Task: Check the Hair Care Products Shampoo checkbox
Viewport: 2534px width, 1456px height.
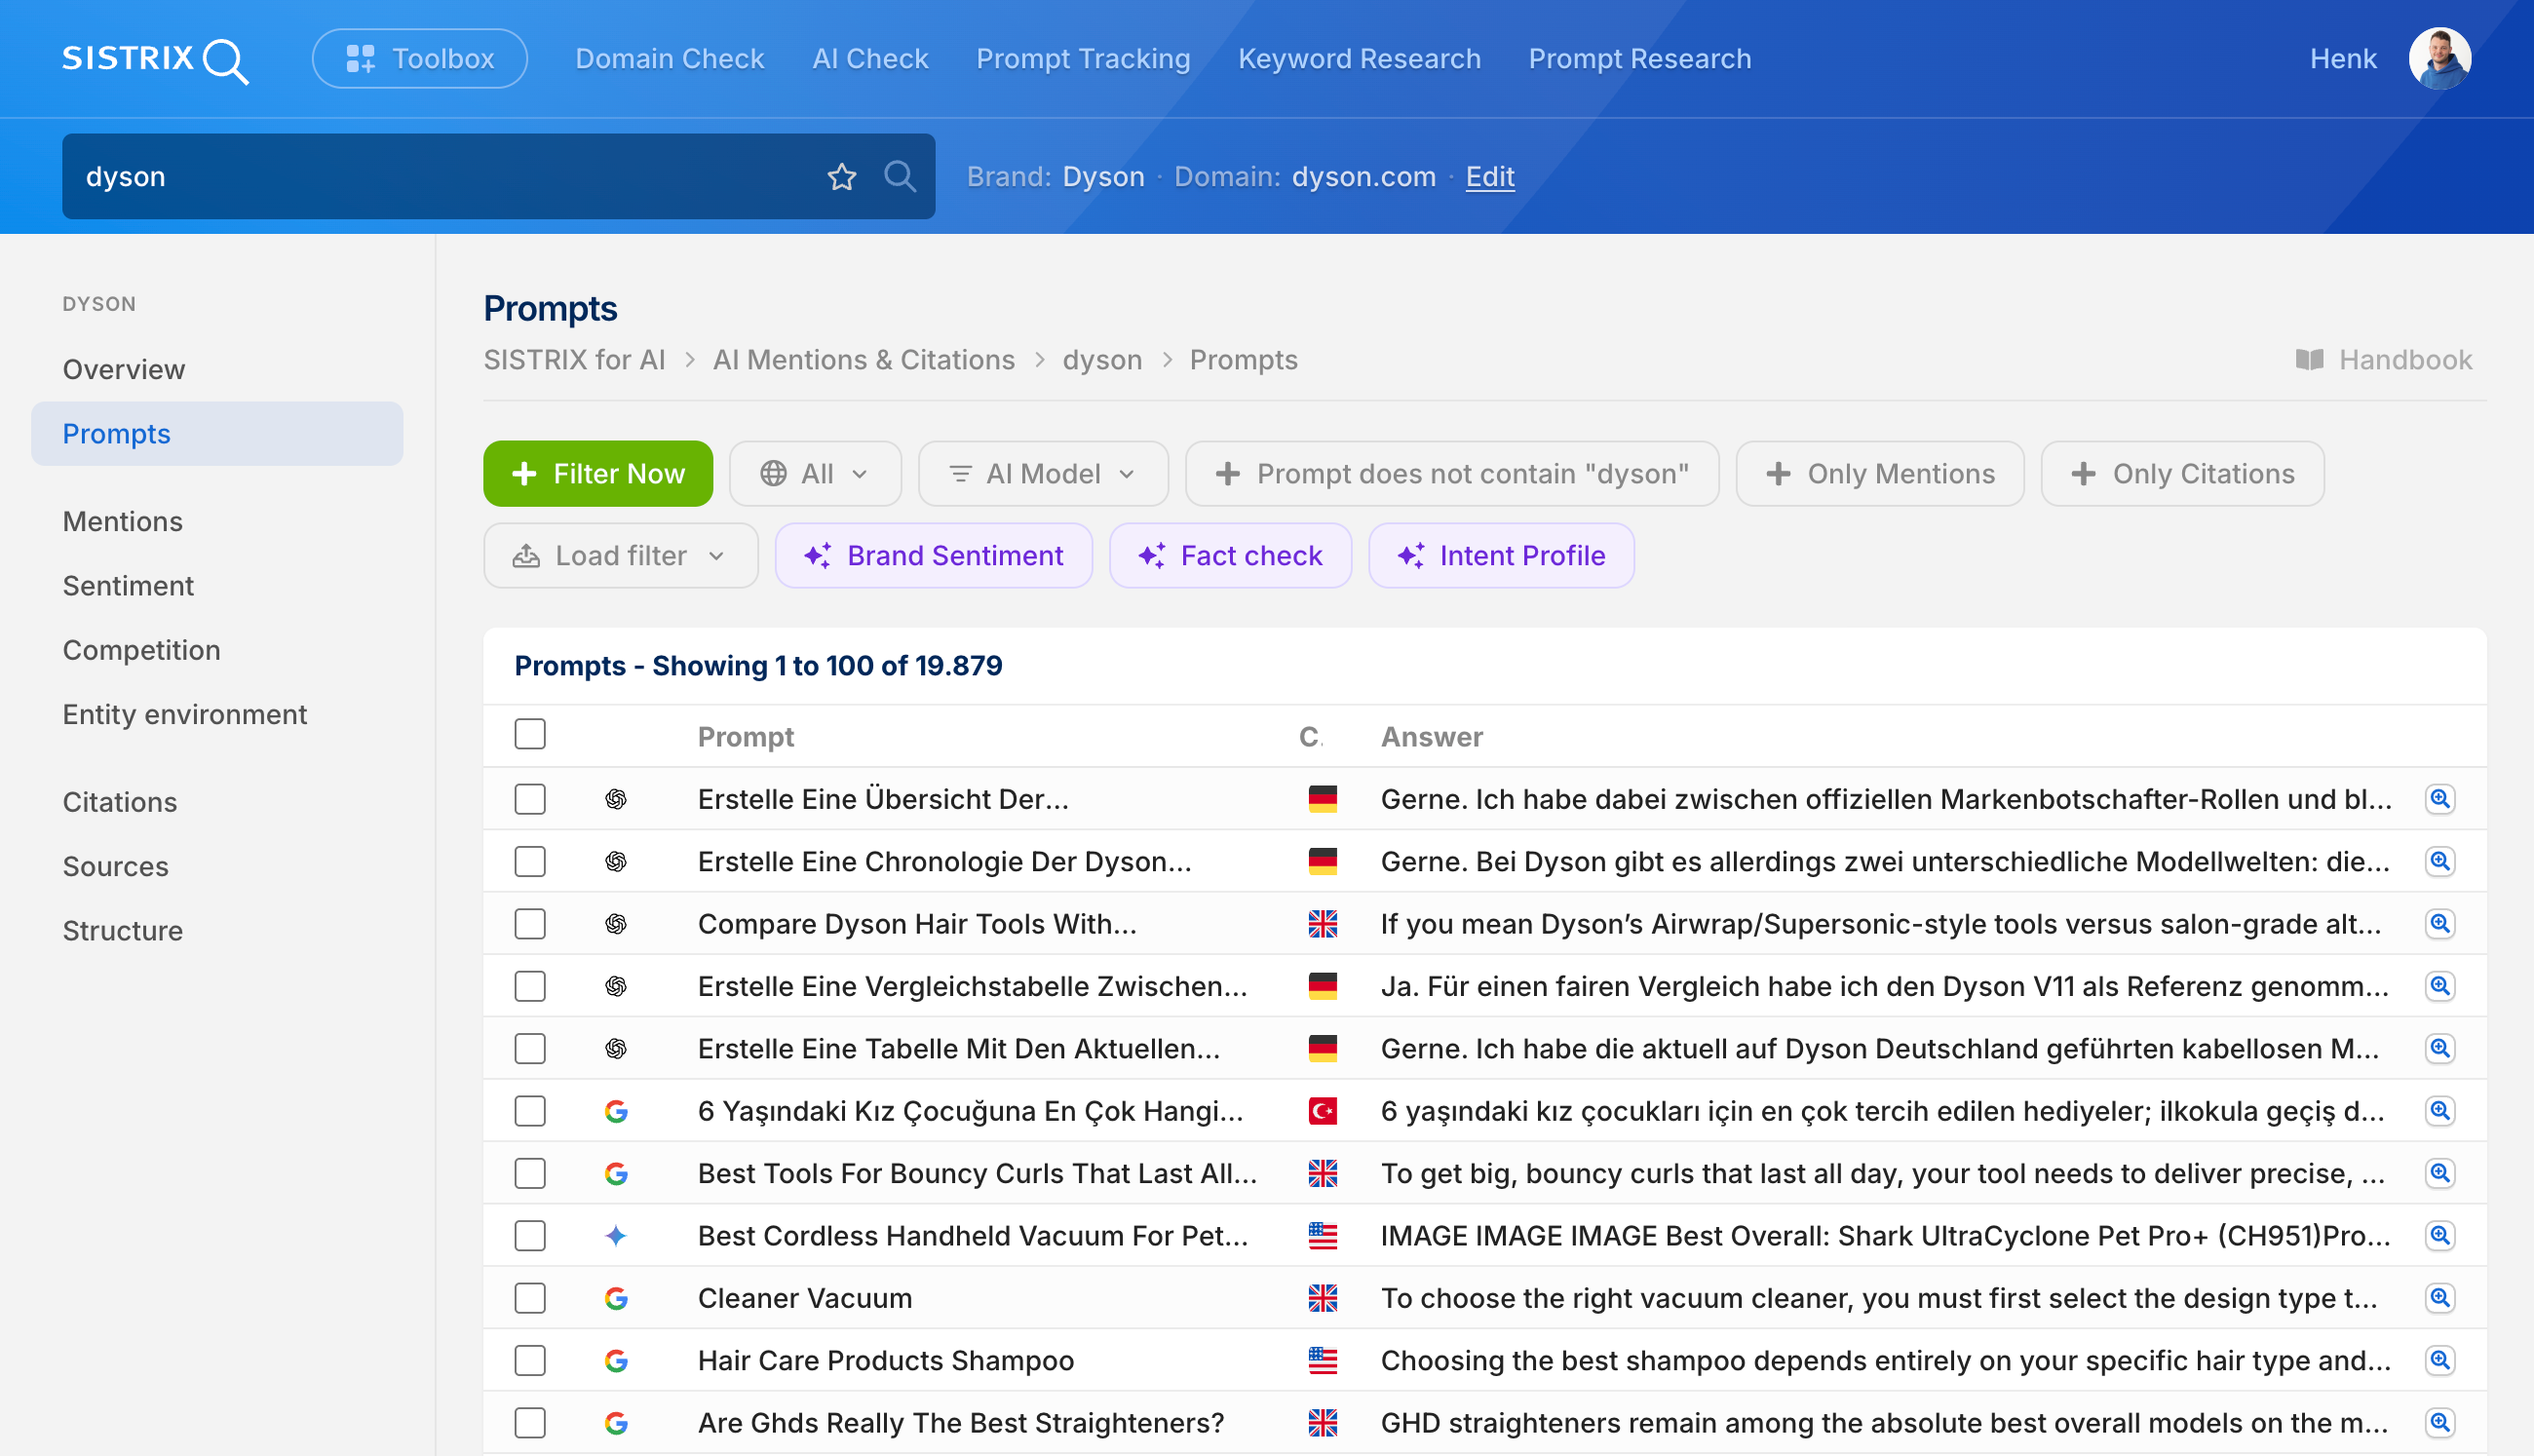Action: pos(530,1360)
